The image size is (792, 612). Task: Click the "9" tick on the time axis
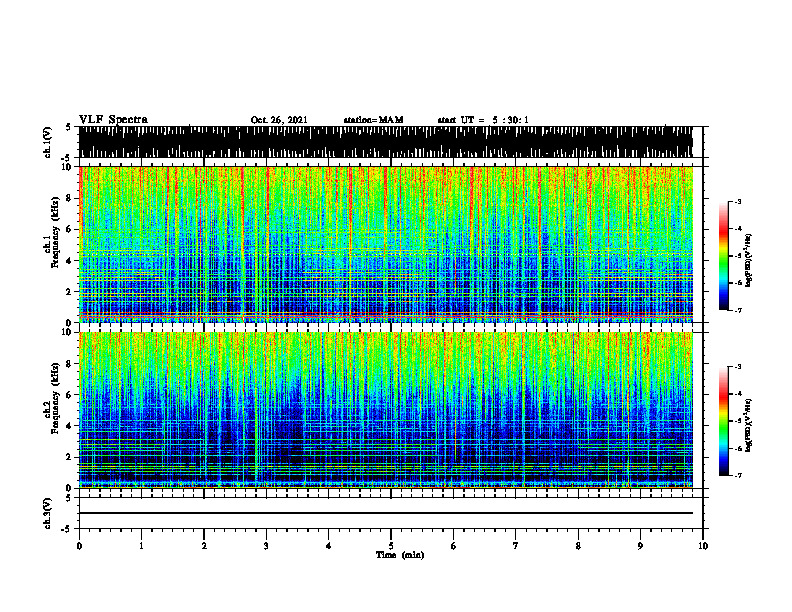640,546
